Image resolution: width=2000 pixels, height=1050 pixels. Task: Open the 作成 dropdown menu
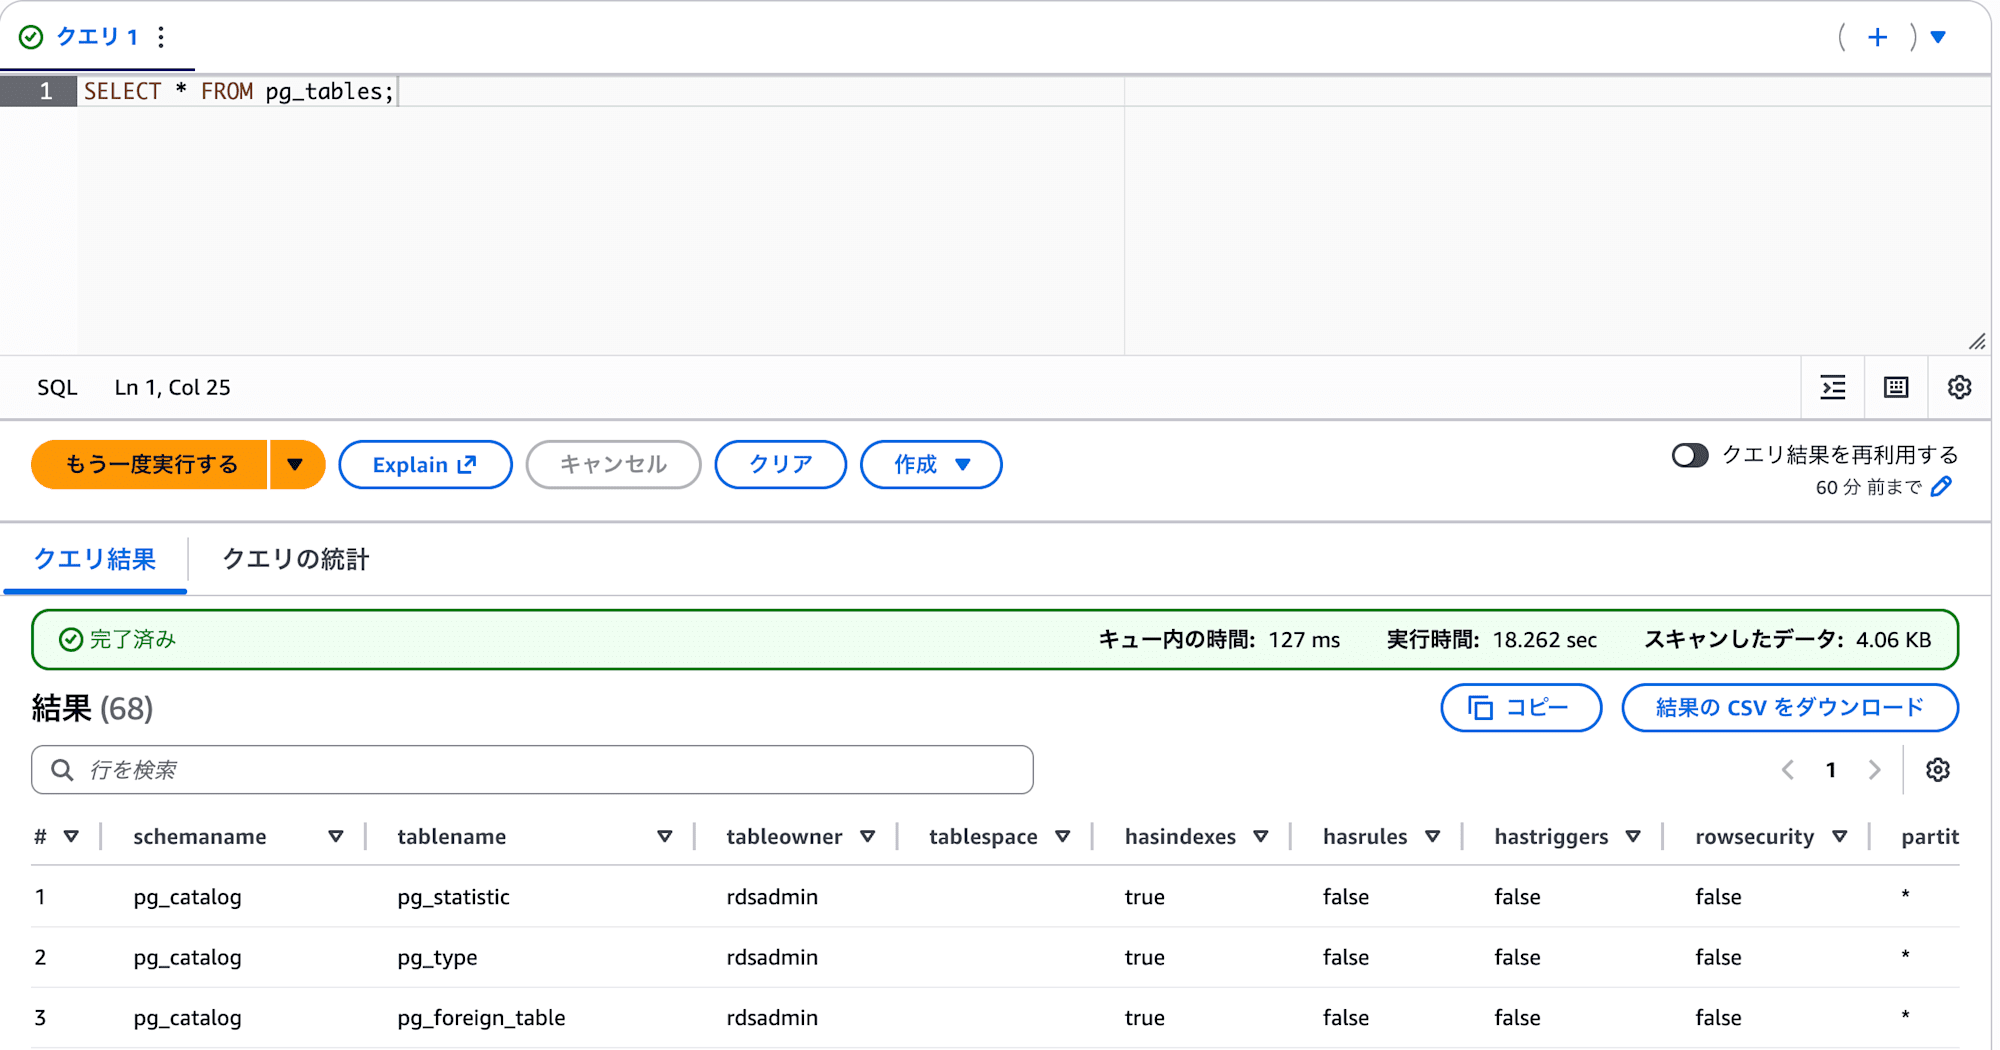pos(930,465)
